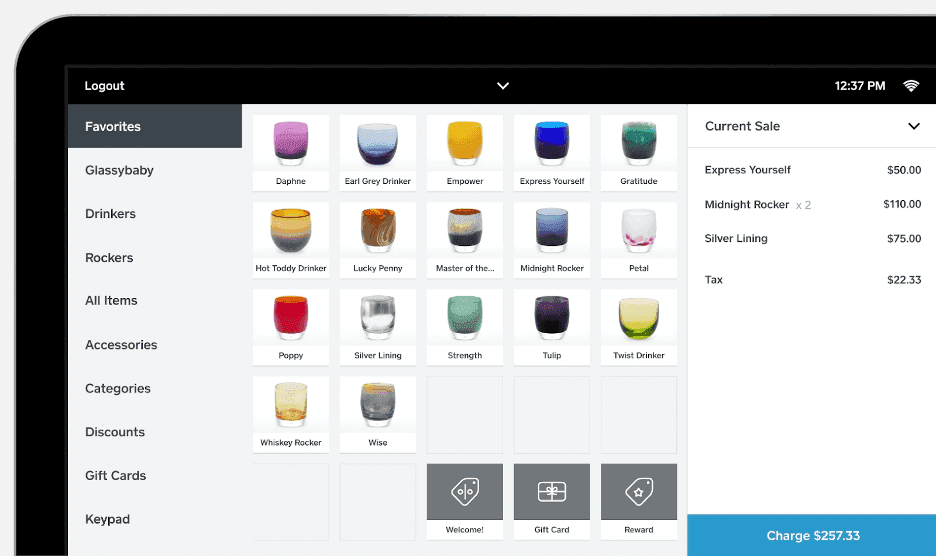Add the Hot Toddy Drinker item
Screen dimensions: 936x558
coord(291,240)
